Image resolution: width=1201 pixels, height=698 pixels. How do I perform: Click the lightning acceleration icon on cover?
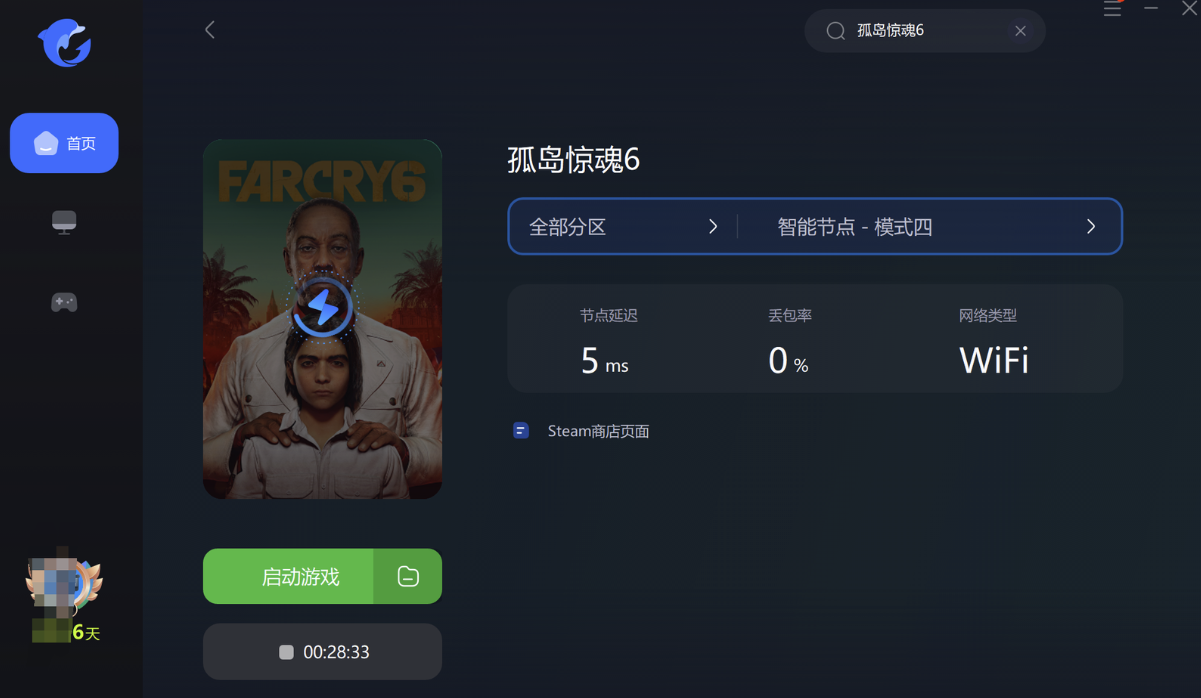322,308
